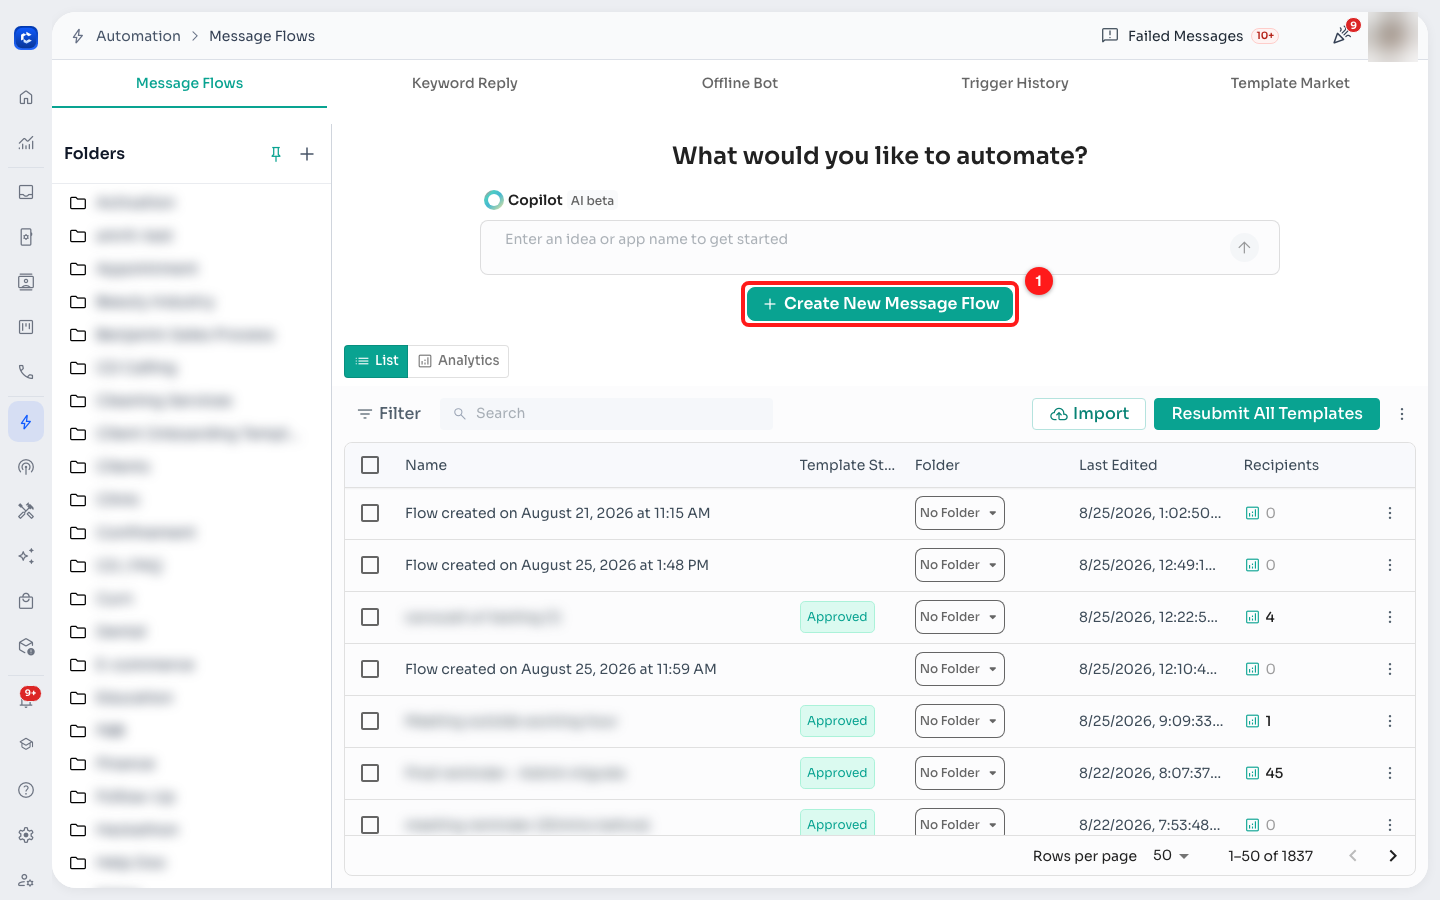Open row menu for flow created at 1:48 PM

[1390, 565]
